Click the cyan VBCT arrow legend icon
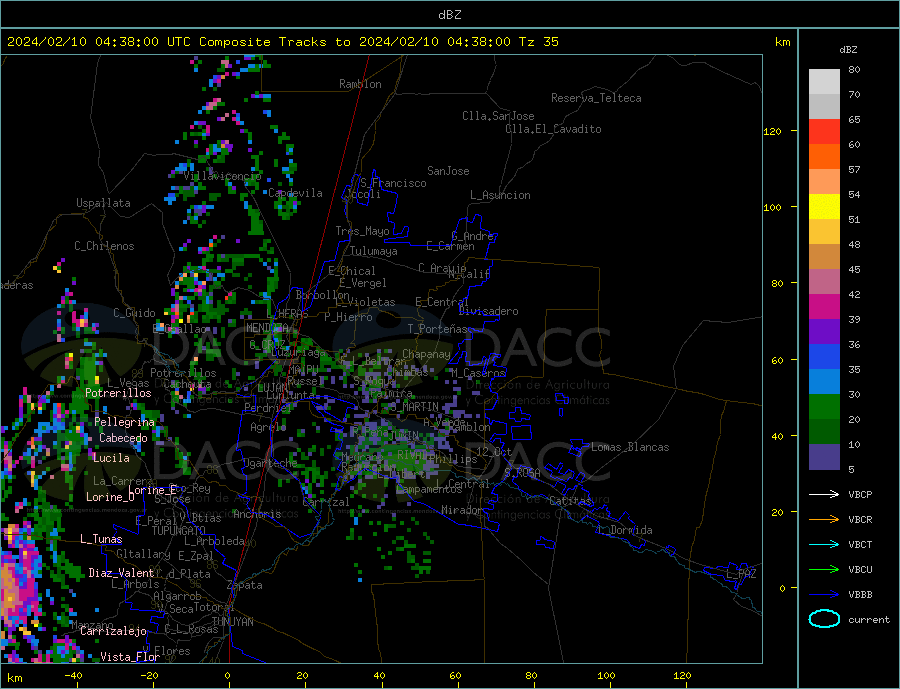900x689 pixels. [x=824, y=544]
